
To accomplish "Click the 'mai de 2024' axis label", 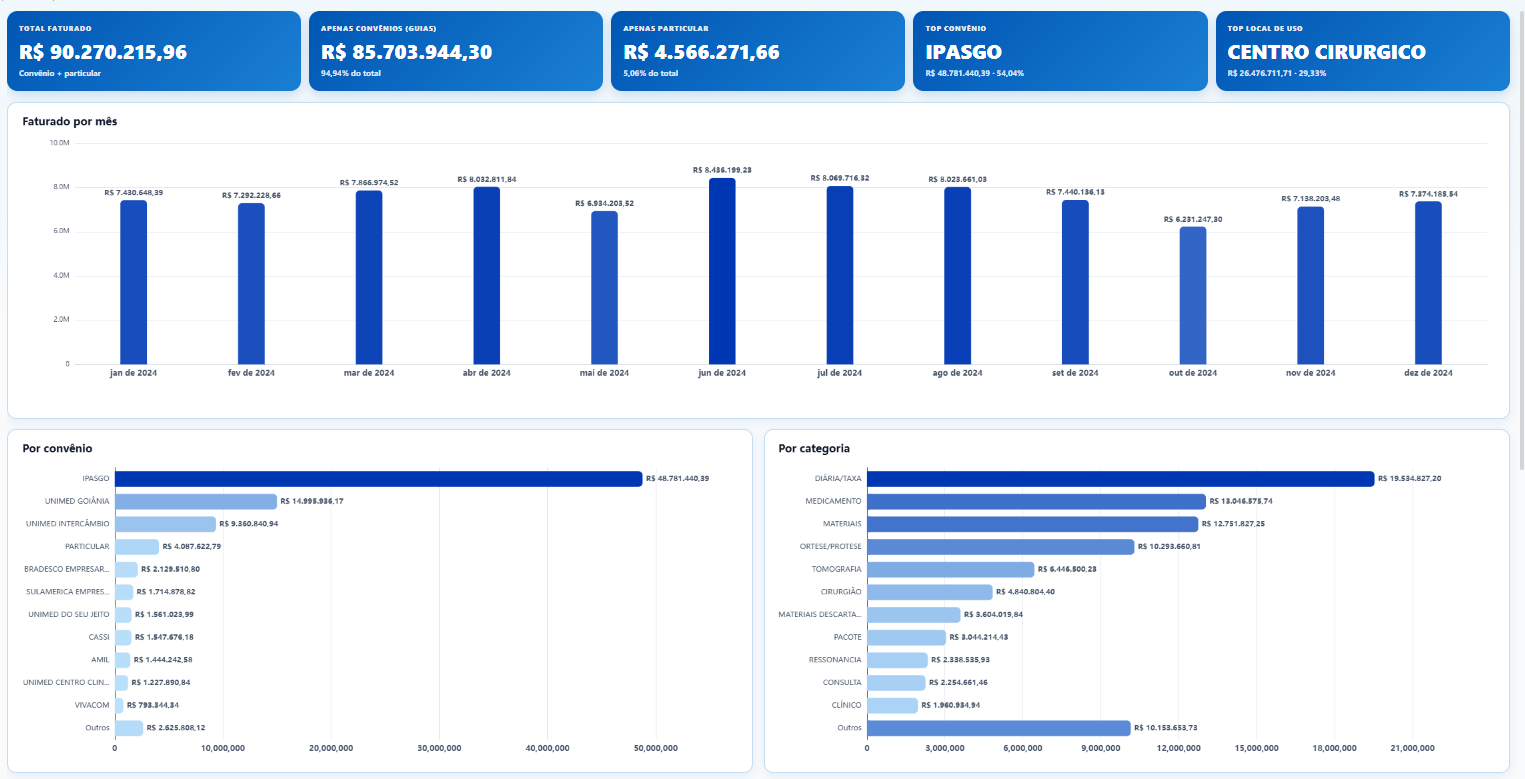I will point(604,373).
